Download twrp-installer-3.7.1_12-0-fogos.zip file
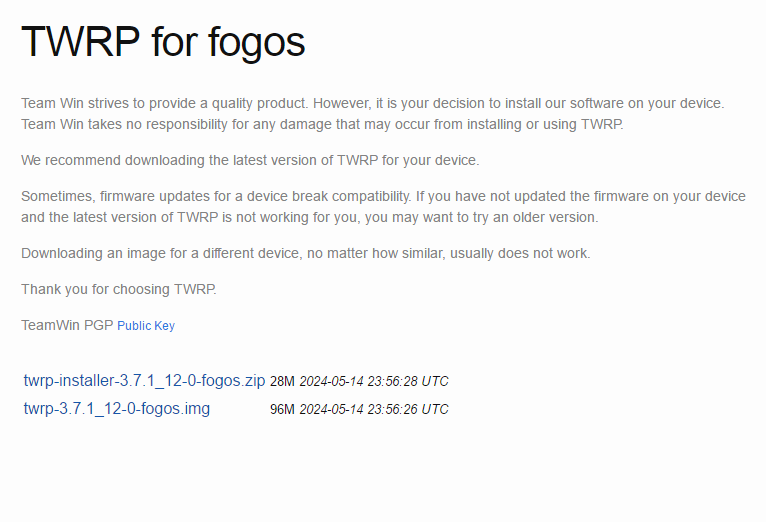This screenshot has width=766, height=522. click(x=144, y=380)
